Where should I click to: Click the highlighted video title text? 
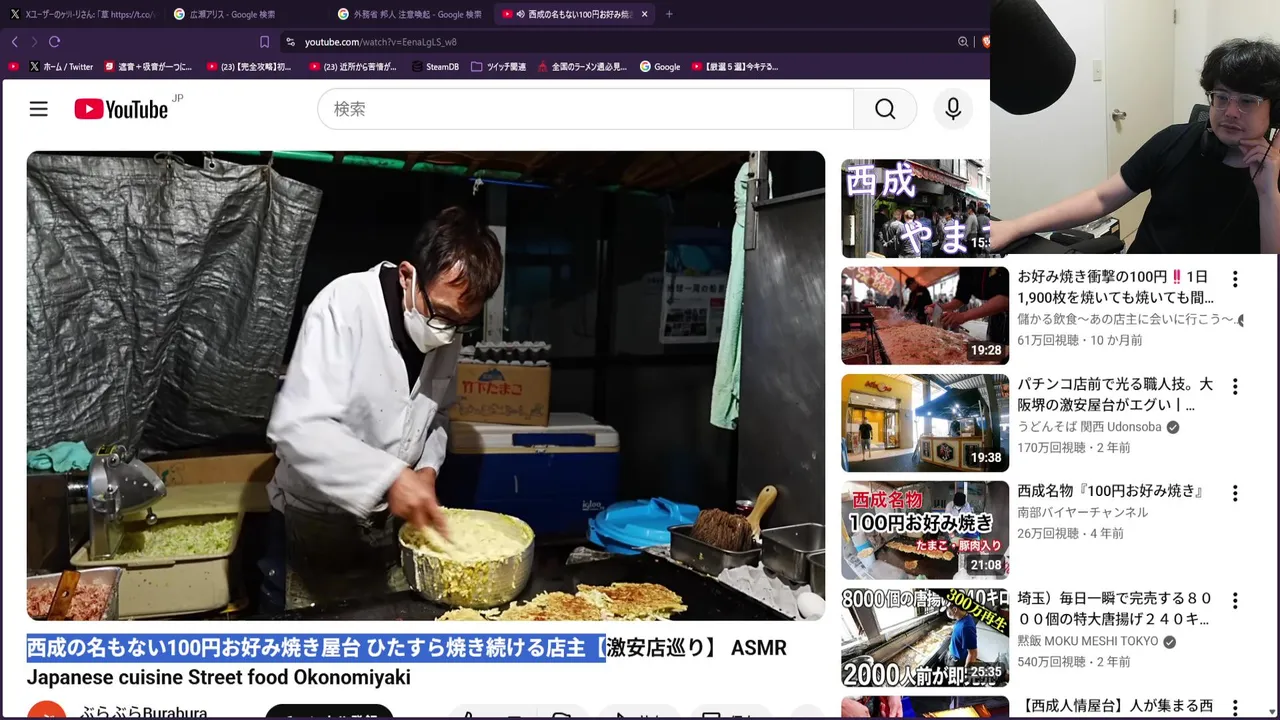click(316, 648)
